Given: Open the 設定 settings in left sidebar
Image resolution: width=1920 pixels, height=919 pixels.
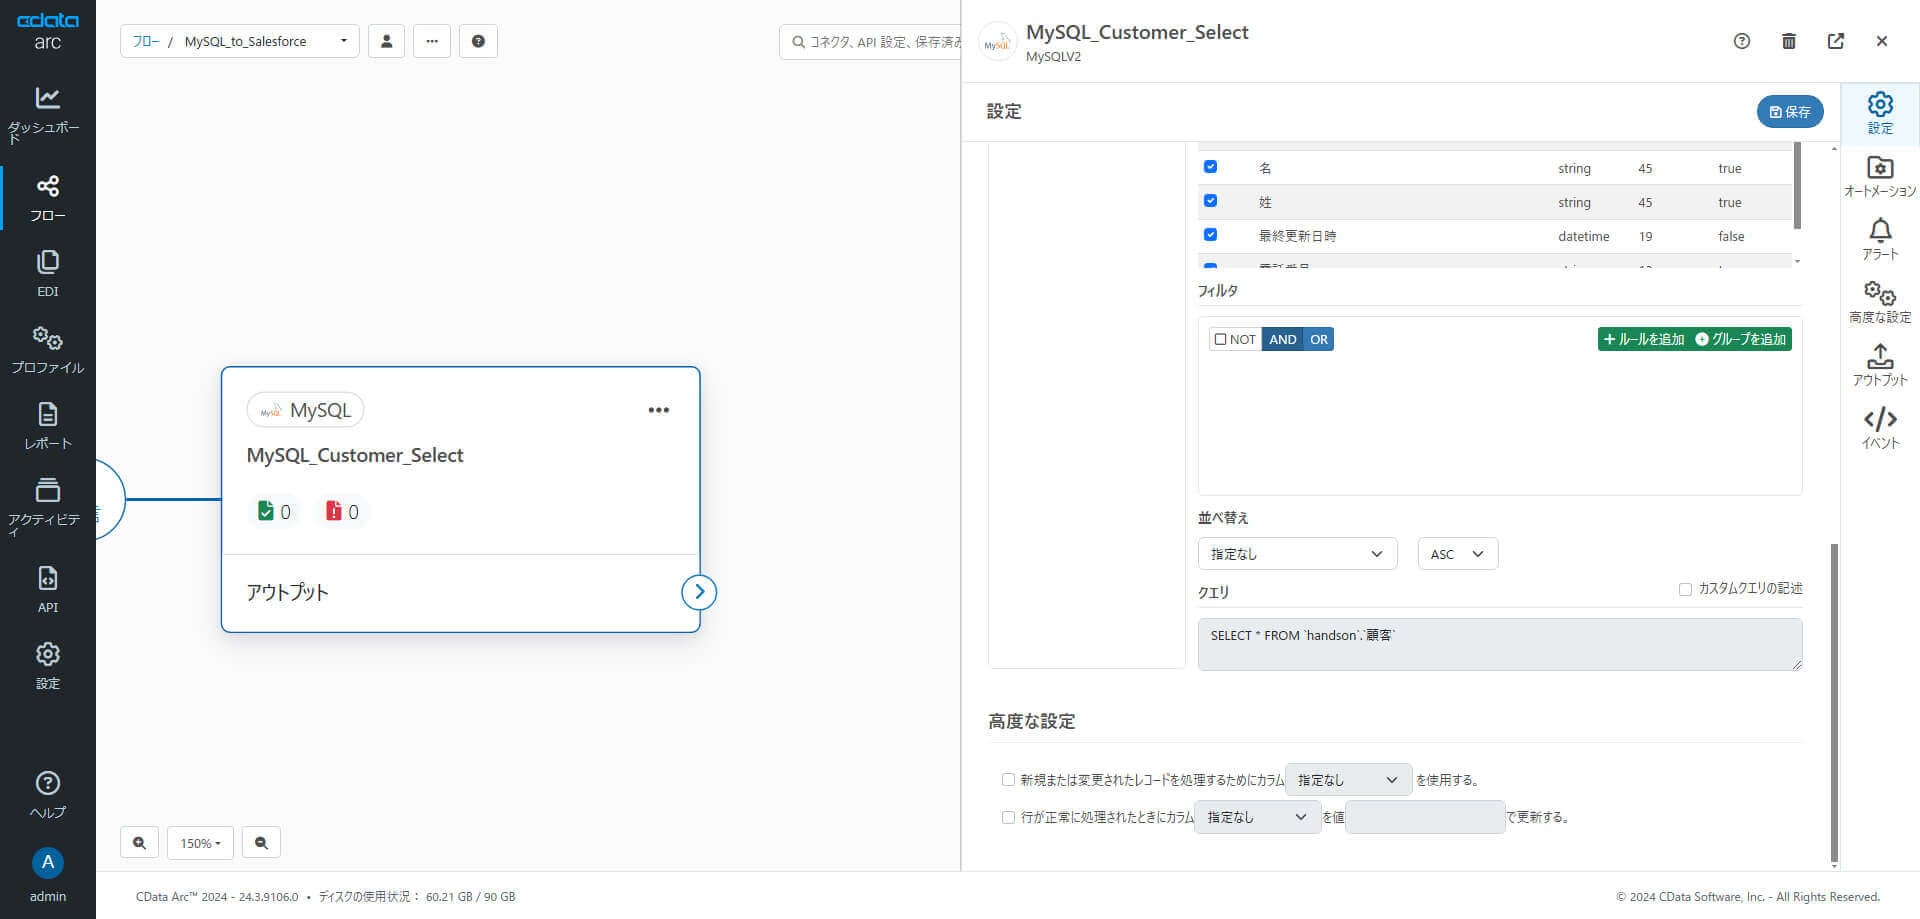Looking at the screenshot, I should pyautogui.click(x=47, y=666).
